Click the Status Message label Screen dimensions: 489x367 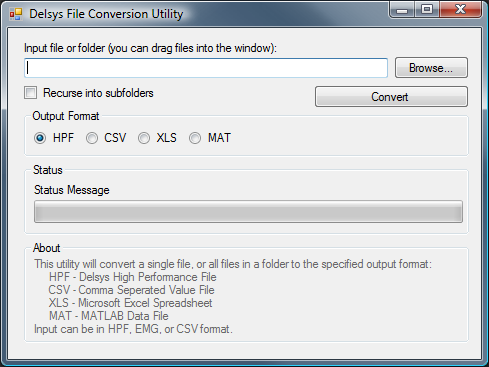pos(72,190)
